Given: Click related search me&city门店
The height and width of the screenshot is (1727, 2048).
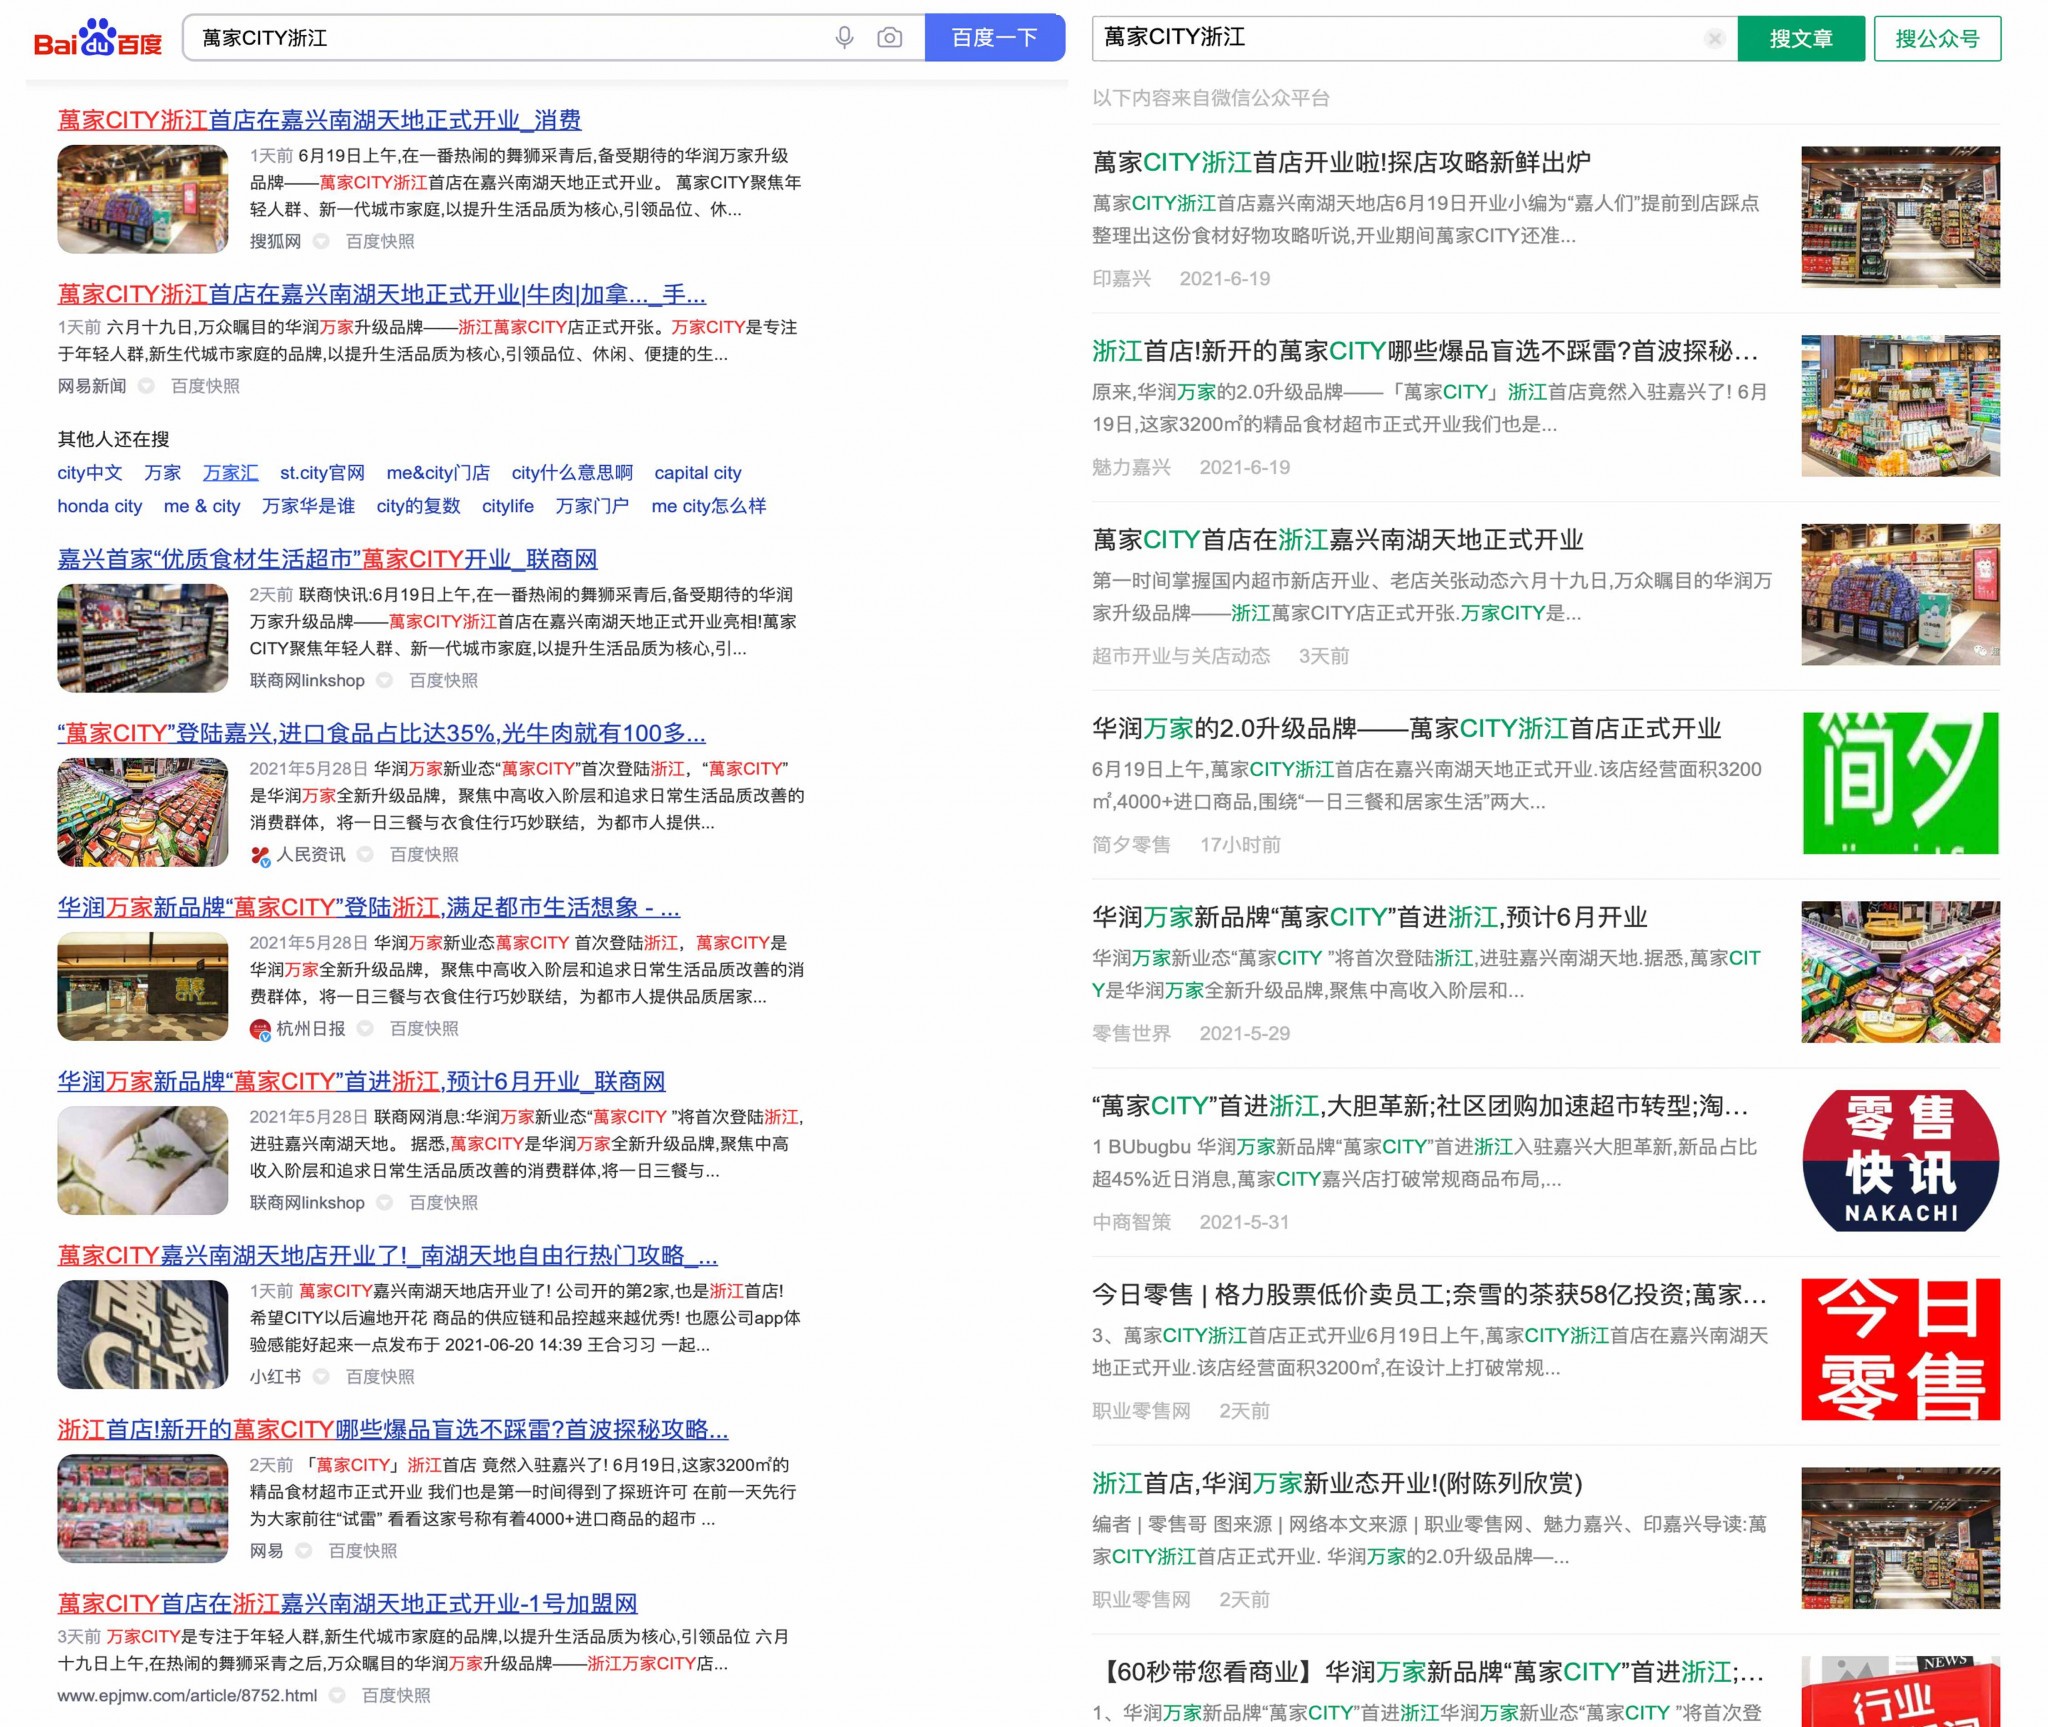Looking at the screenshot, I should point(438,473).
